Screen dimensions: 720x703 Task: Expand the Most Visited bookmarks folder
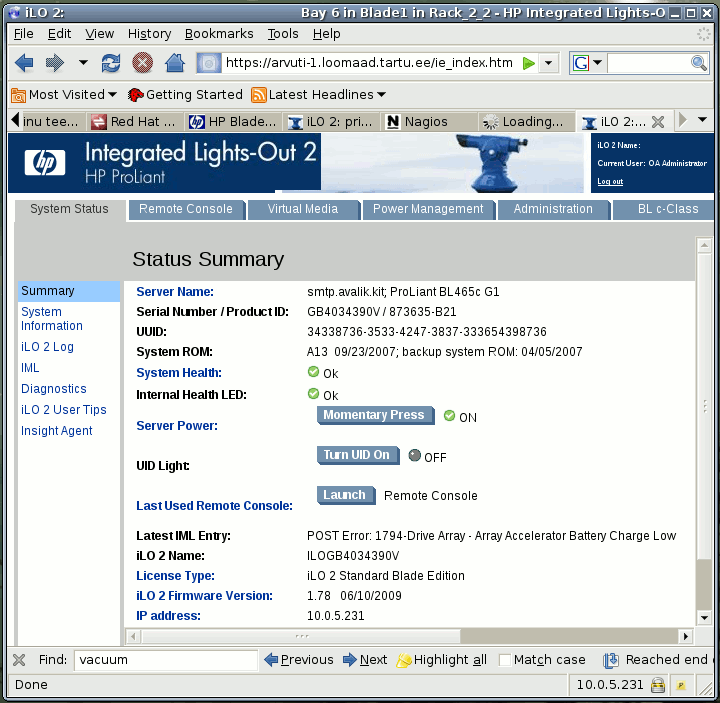click(64, 95)
